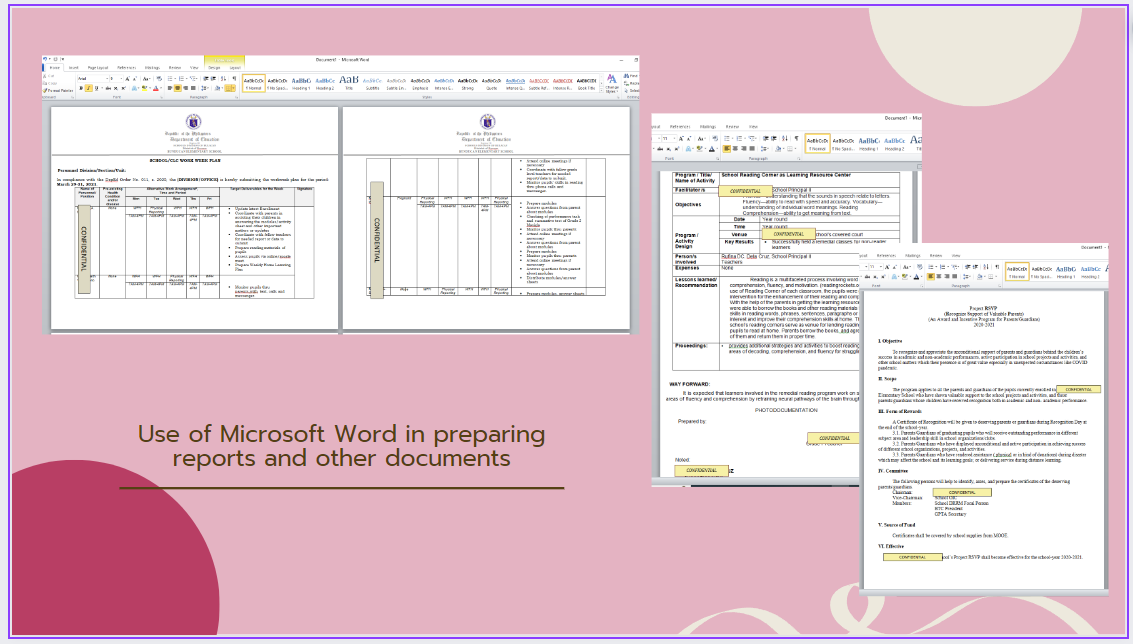Click Justify in the Work Week Plan window

[x=192, y=88]
